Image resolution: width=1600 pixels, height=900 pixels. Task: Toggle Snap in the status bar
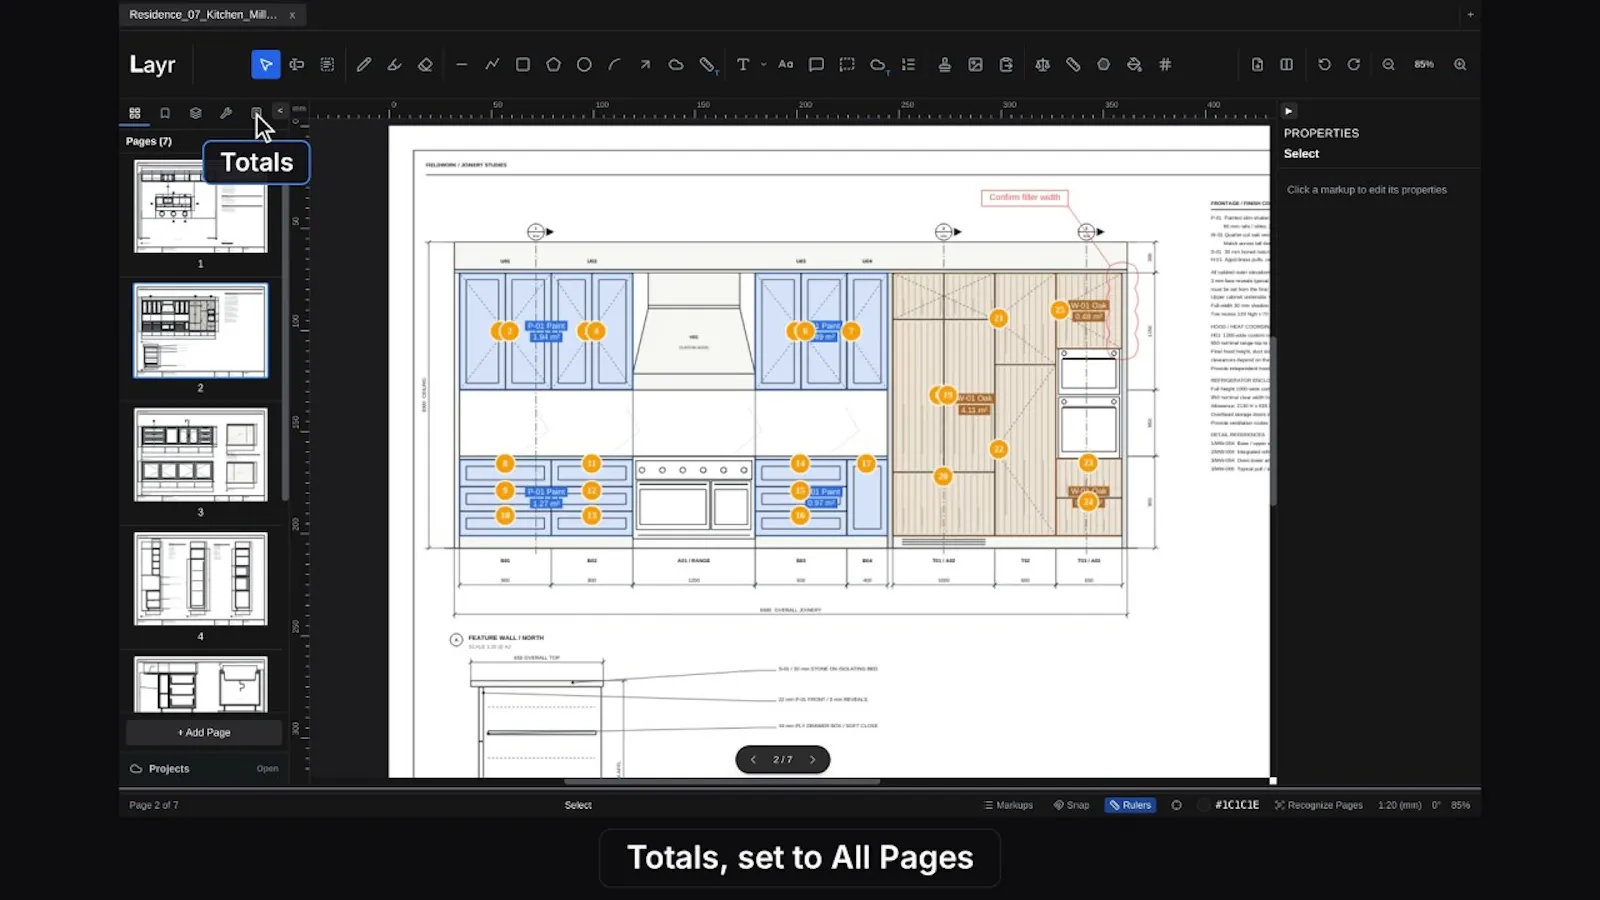pyautogui.click(x=1071, y=805)
